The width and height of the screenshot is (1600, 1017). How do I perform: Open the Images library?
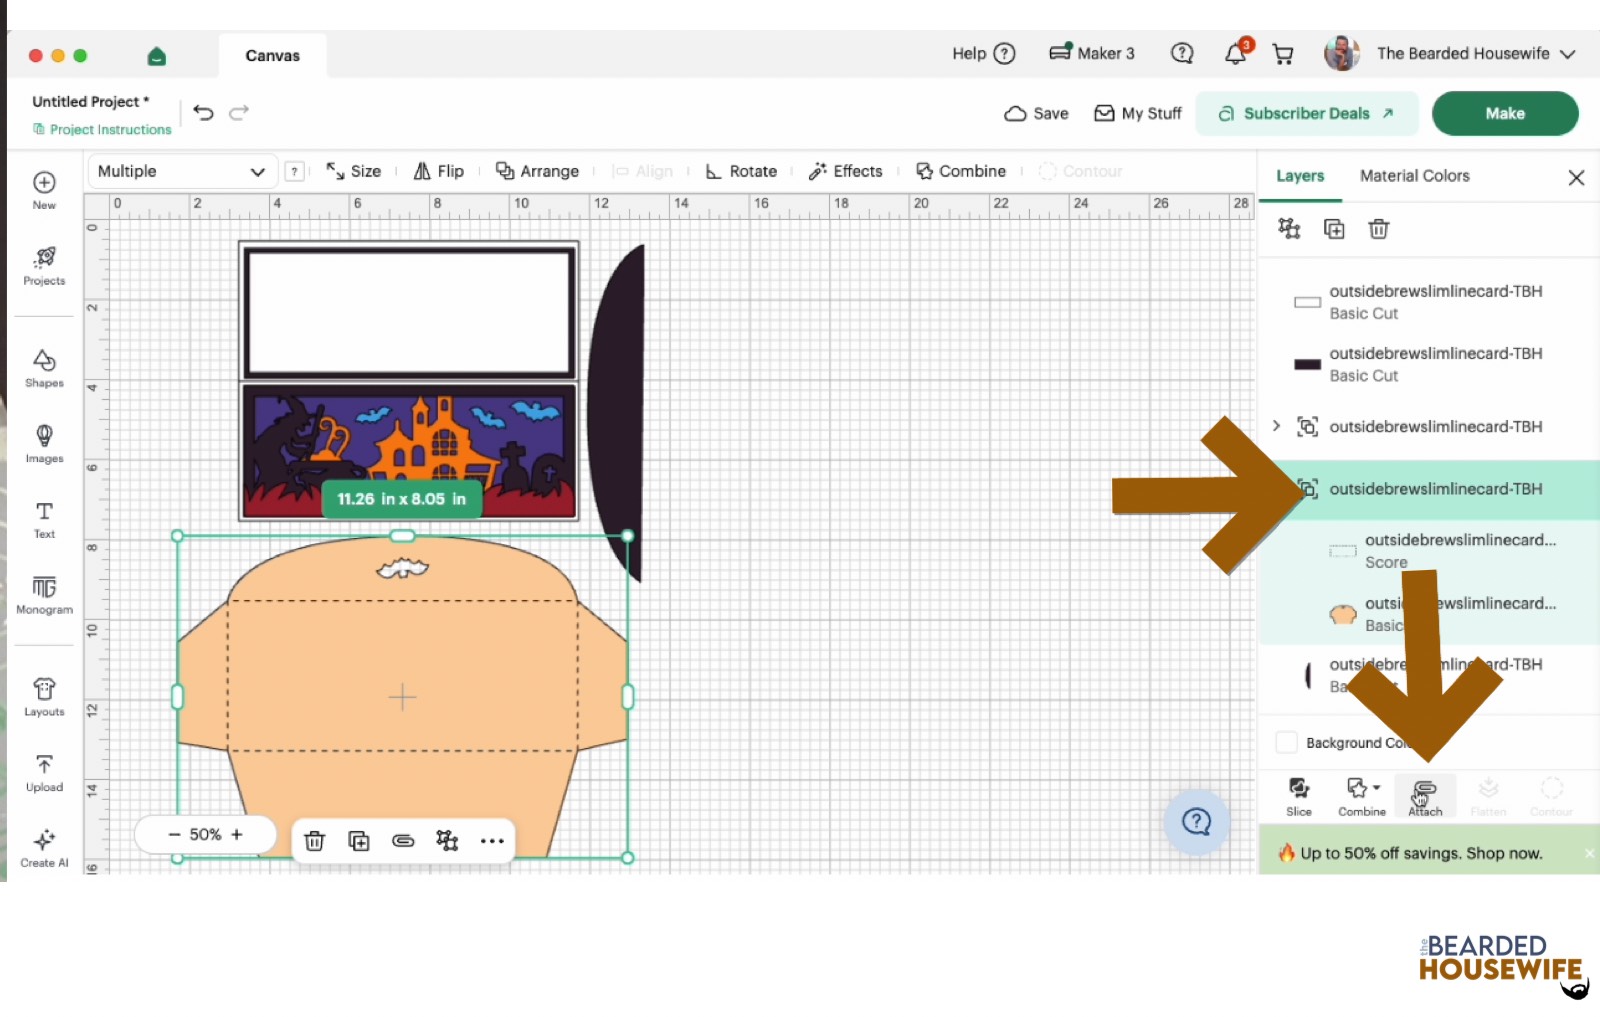[x=44, y=444]
